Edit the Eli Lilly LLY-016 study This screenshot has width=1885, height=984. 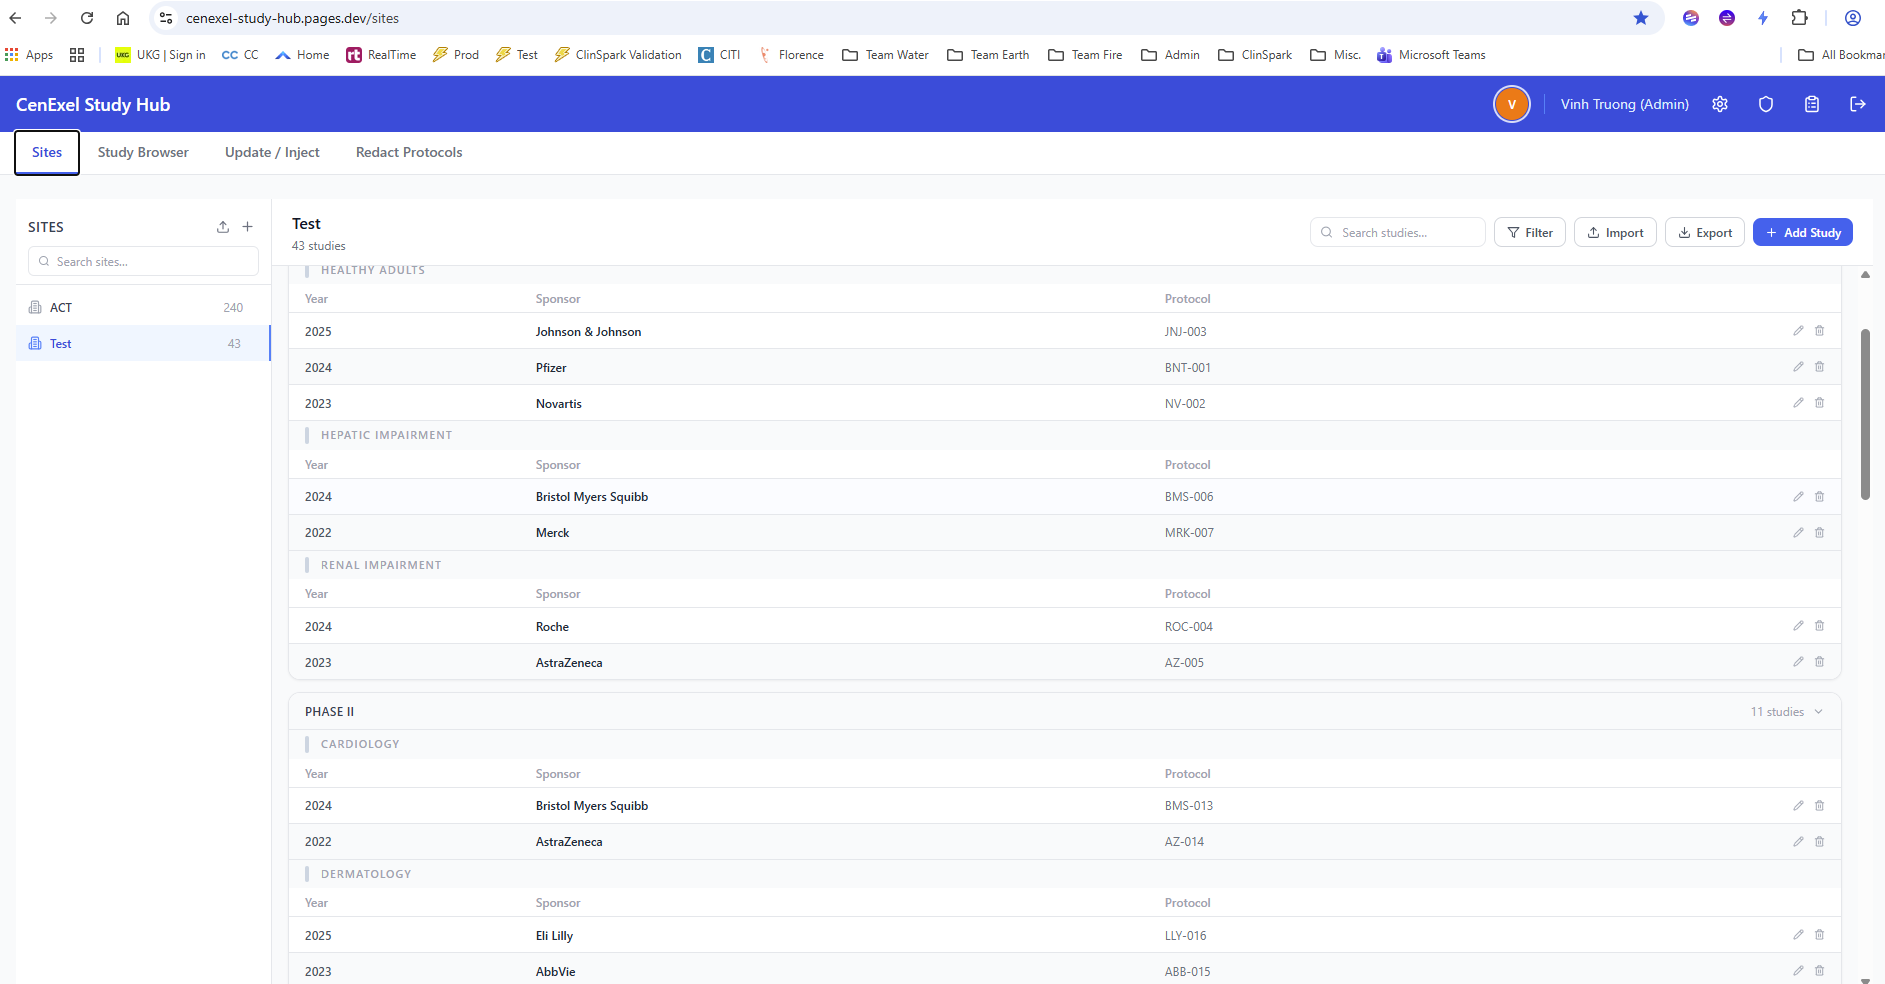point(1798,935)
